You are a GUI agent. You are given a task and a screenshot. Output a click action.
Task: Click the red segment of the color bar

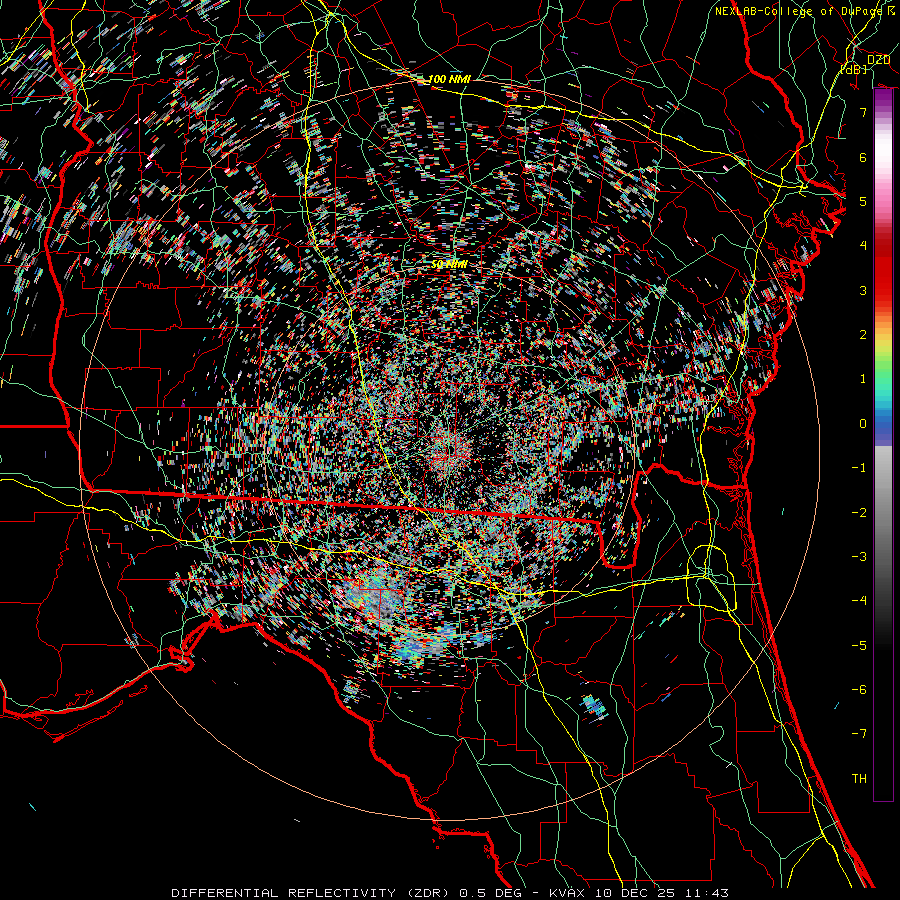coord(883,270)
